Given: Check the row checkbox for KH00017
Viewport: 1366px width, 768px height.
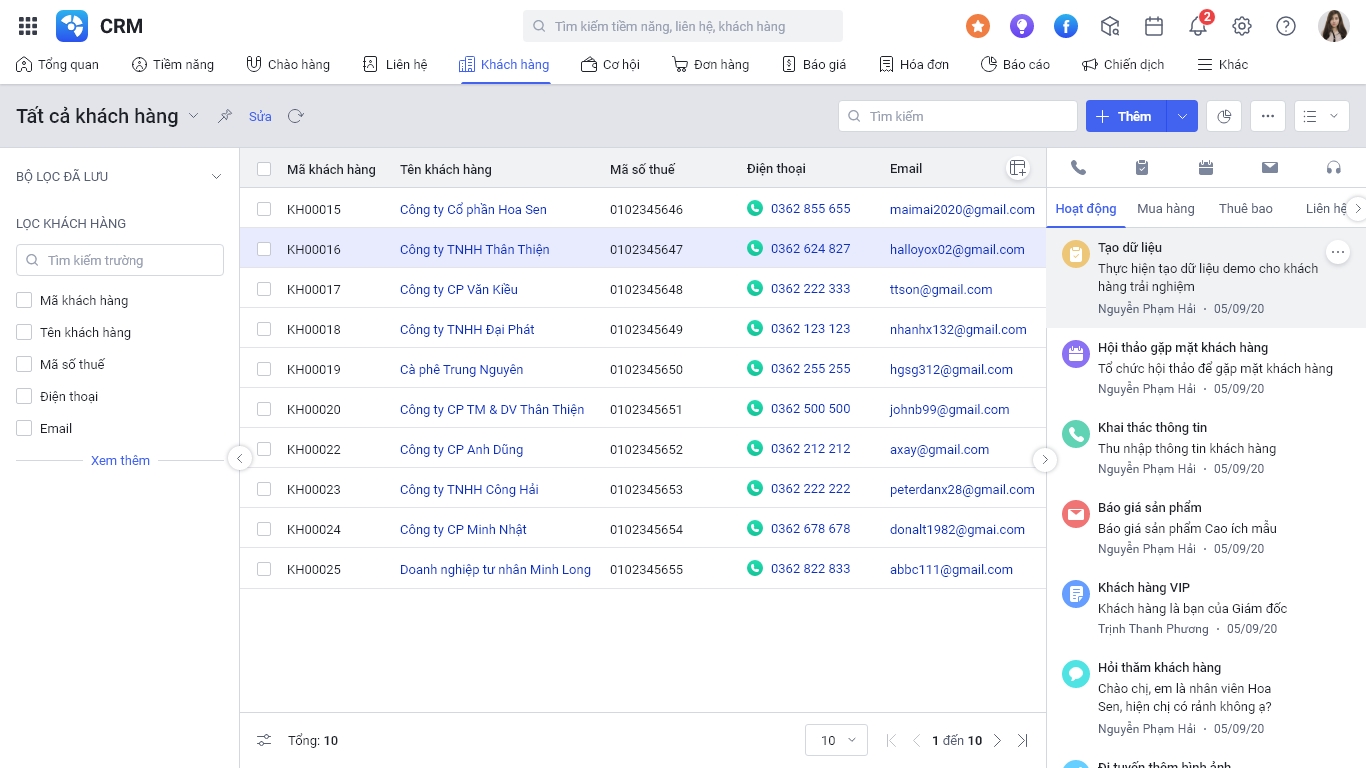Looking at the screenshot, I should point(264,289).
